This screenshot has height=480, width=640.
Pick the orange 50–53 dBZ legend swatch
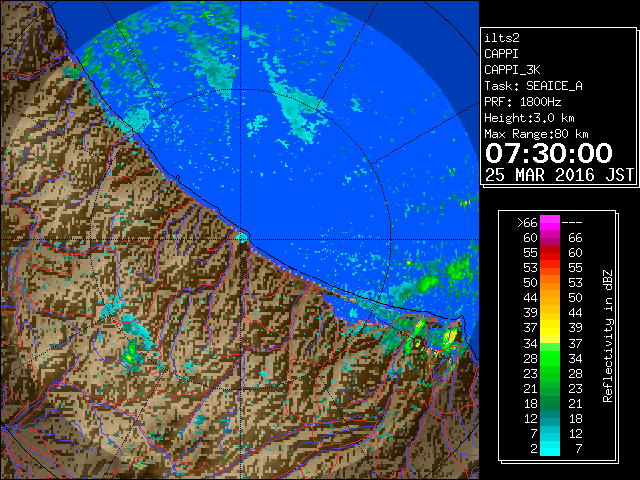(x=550, y=283)
